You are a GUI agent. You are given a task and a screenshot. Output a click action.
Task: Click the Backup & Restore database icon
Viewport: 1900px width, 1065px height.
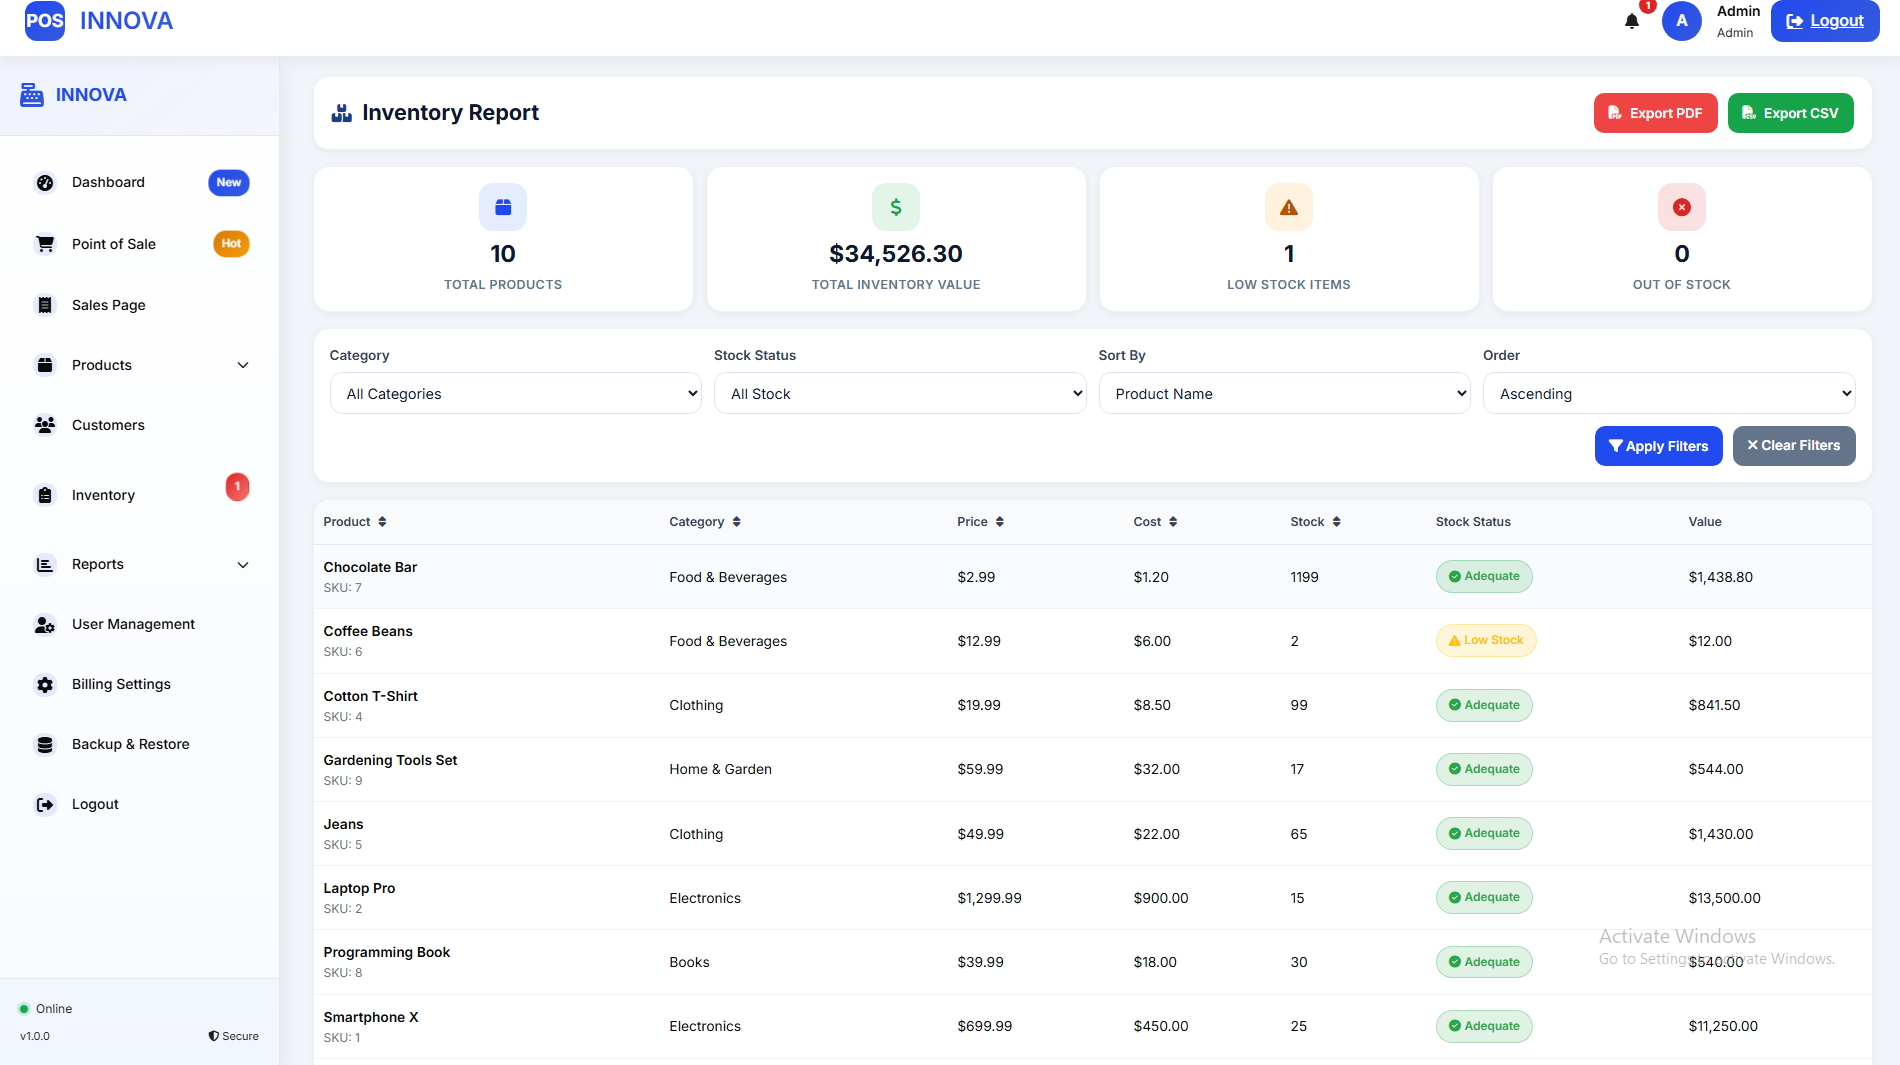(x=45, y=745)
